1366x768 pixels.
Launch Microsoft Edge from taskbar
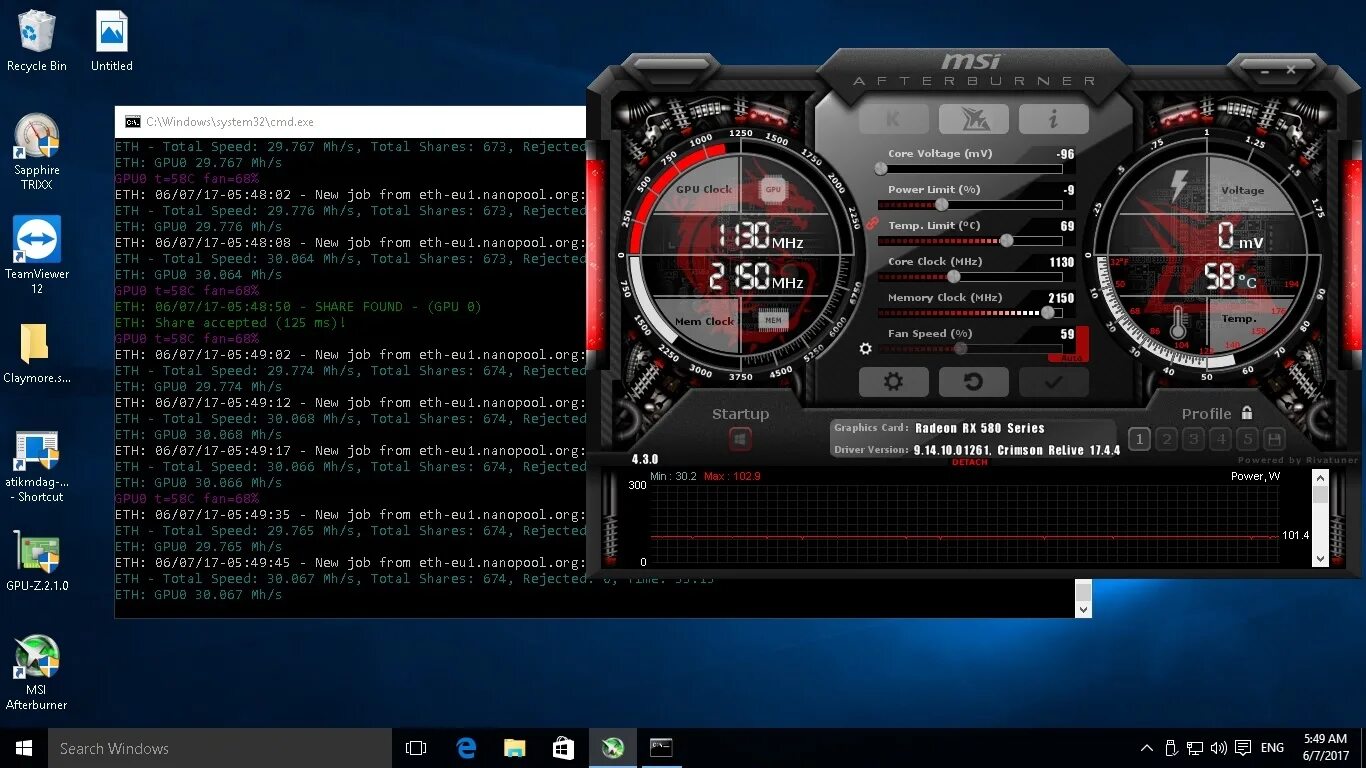coord(466,748)
